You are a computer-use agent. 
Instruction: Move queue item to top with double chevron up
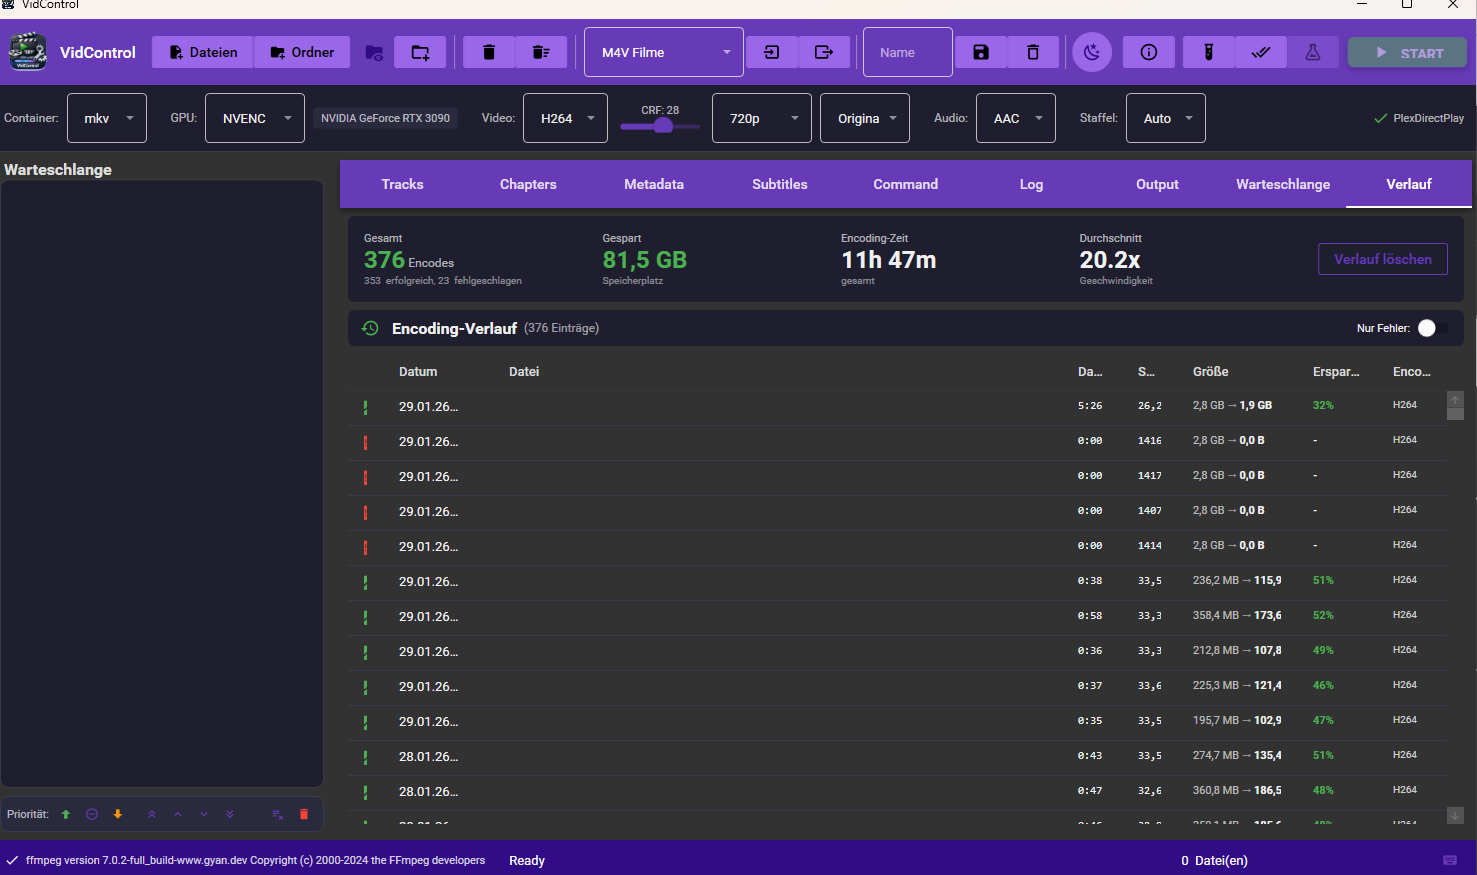pos(152,814)
